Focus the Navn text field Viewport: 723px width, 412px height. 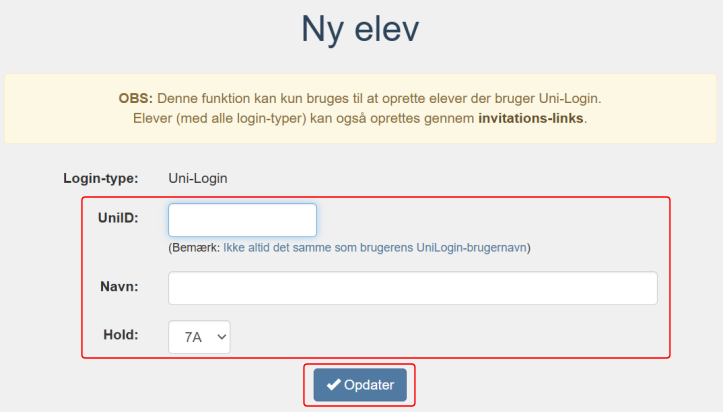point(413,288)
